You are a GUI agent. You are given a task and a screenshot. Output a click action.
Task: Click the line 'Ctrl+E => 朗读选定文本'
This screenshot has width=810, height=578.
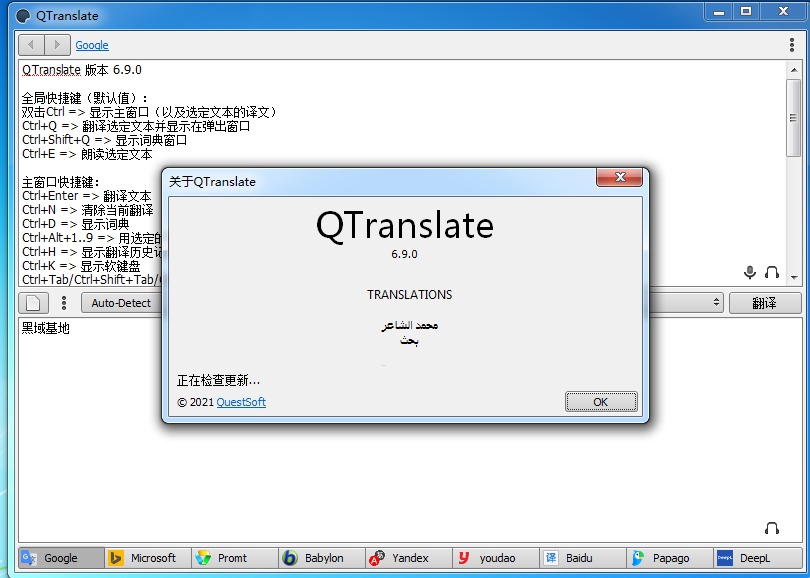(x=87, y=154)
